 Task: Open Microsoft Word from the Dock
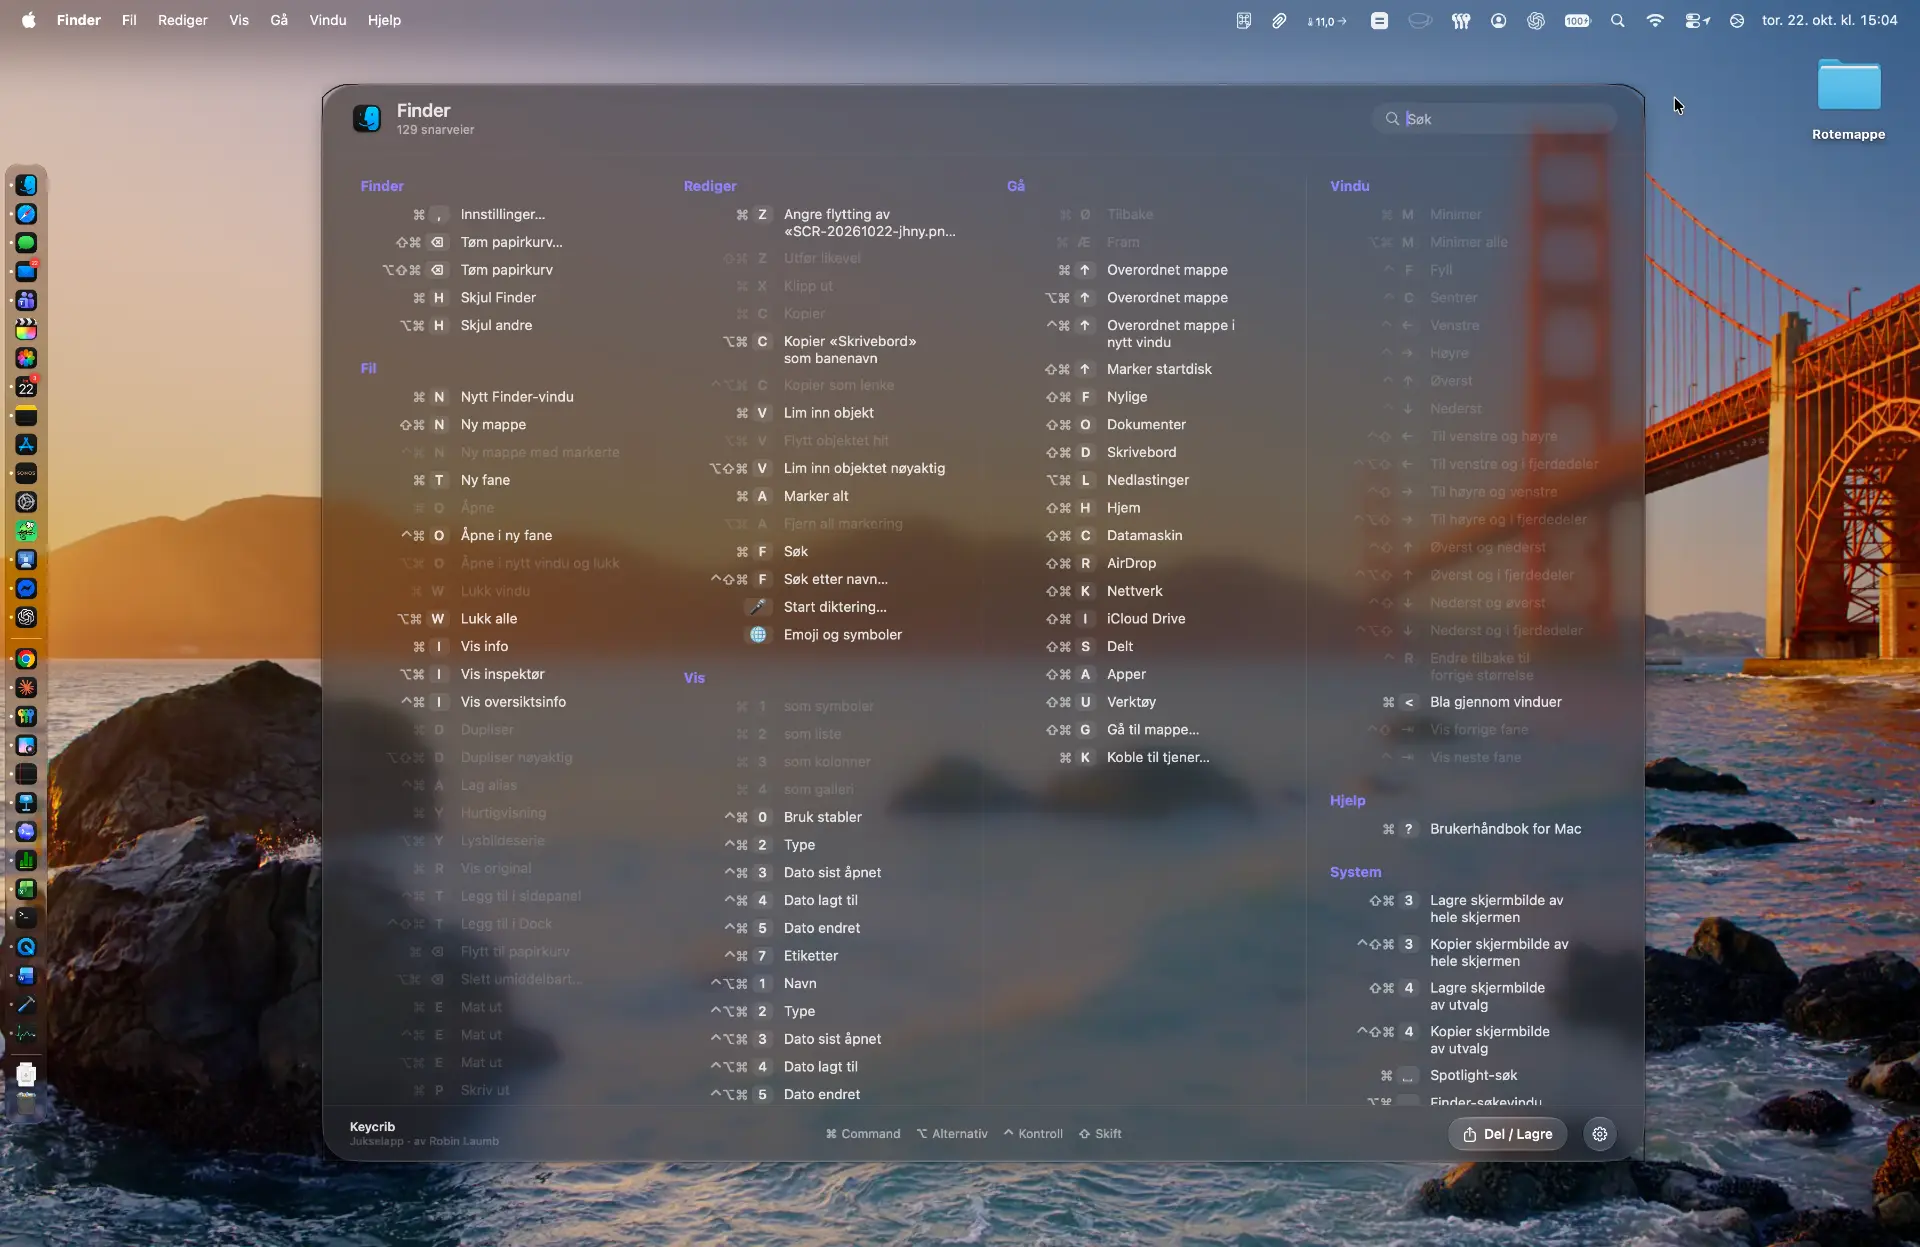(27, 976)
